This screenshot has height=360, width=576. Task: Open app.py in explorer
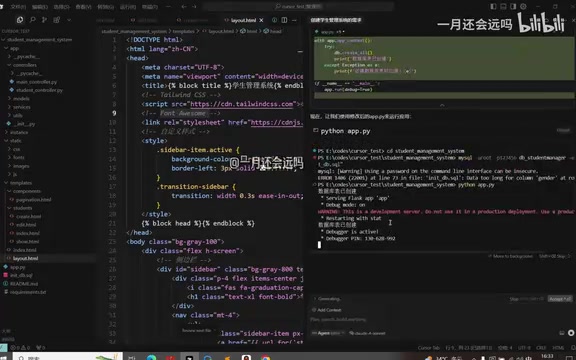[x=17, y=267]
